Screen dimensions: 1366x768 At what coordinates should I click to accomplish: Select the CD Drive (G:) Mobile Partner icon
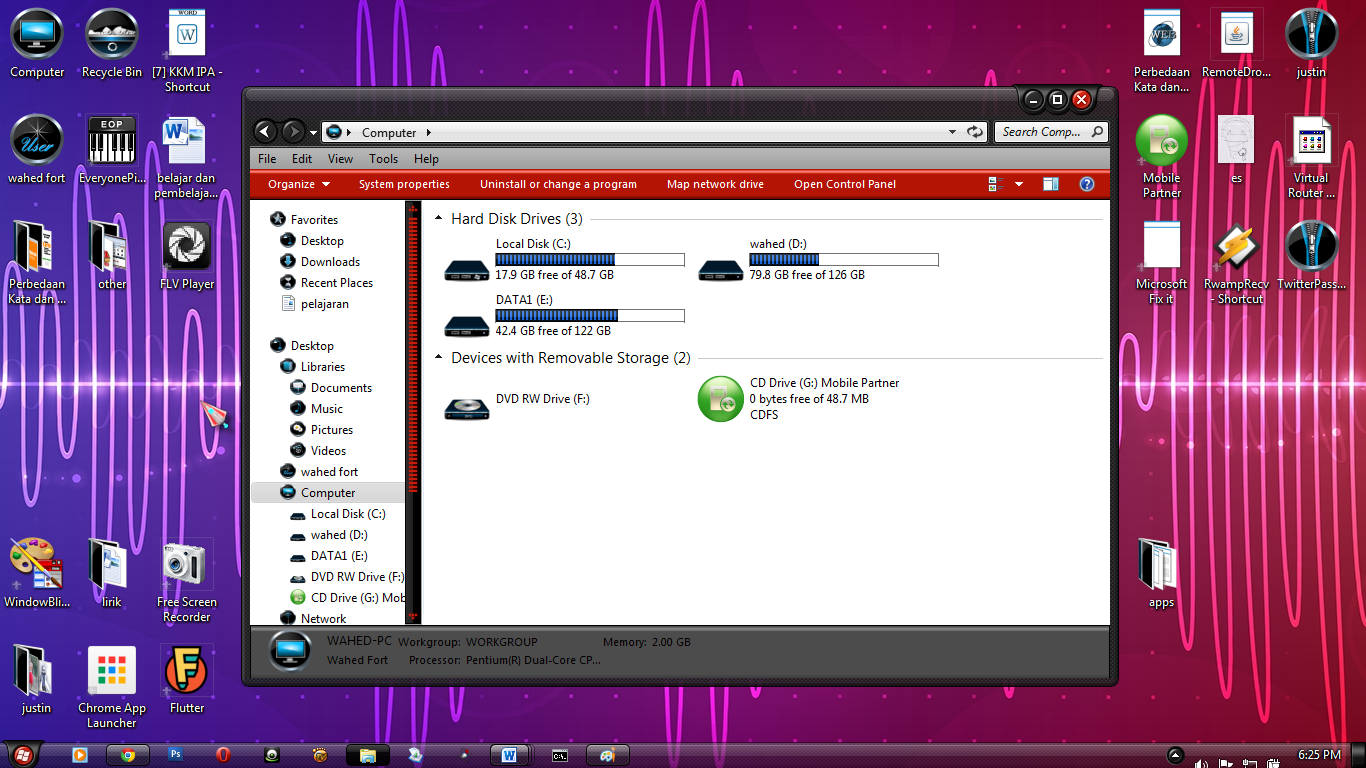(720, 398)
